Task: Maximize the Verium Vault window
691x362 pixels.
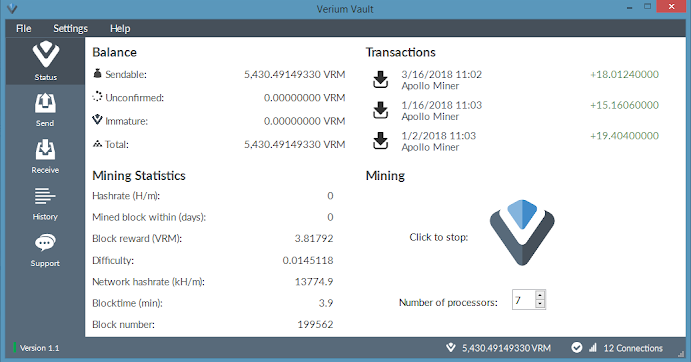Action: (x=647, y=7)
